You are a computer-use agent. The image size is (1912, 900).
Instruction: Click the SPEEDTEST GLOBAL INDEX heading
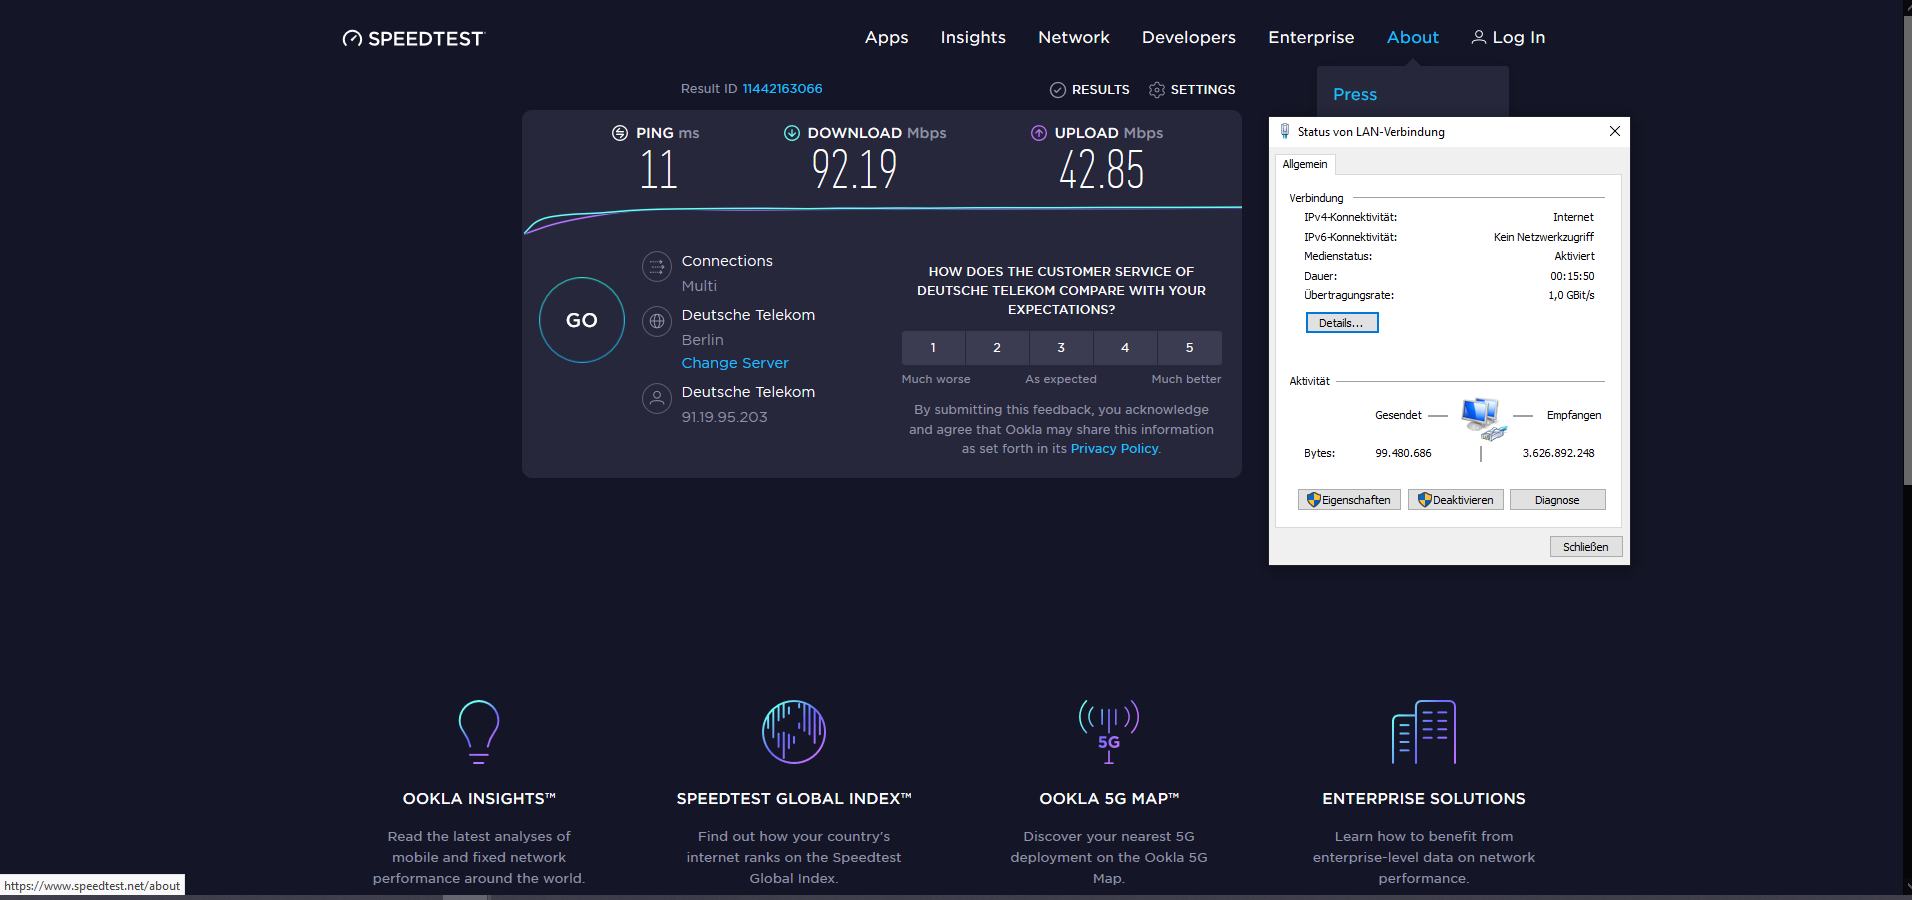[794, 799]
